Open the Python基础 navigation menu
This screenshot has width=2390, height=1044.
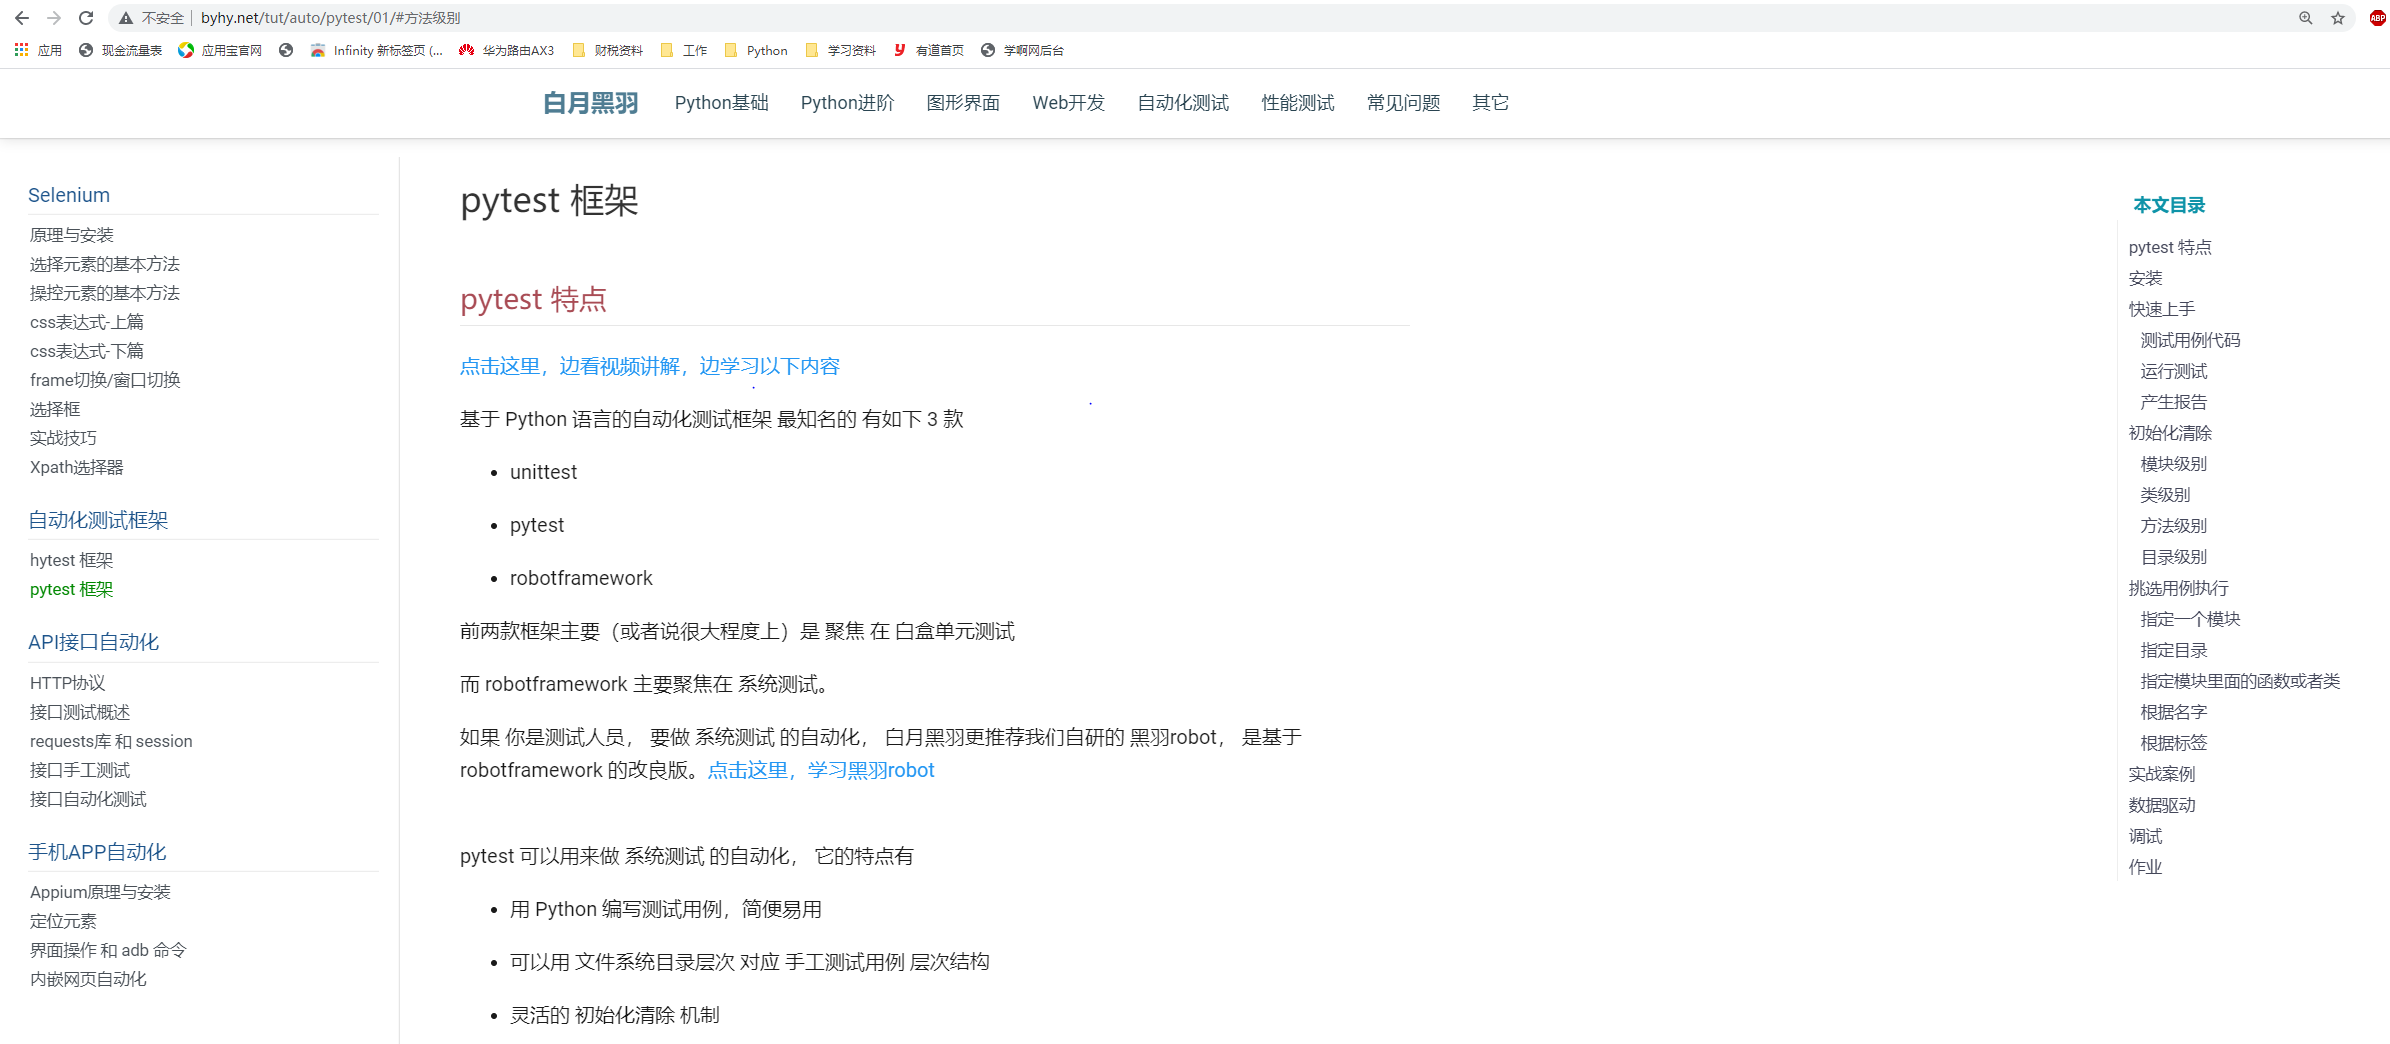click(721, 102)
